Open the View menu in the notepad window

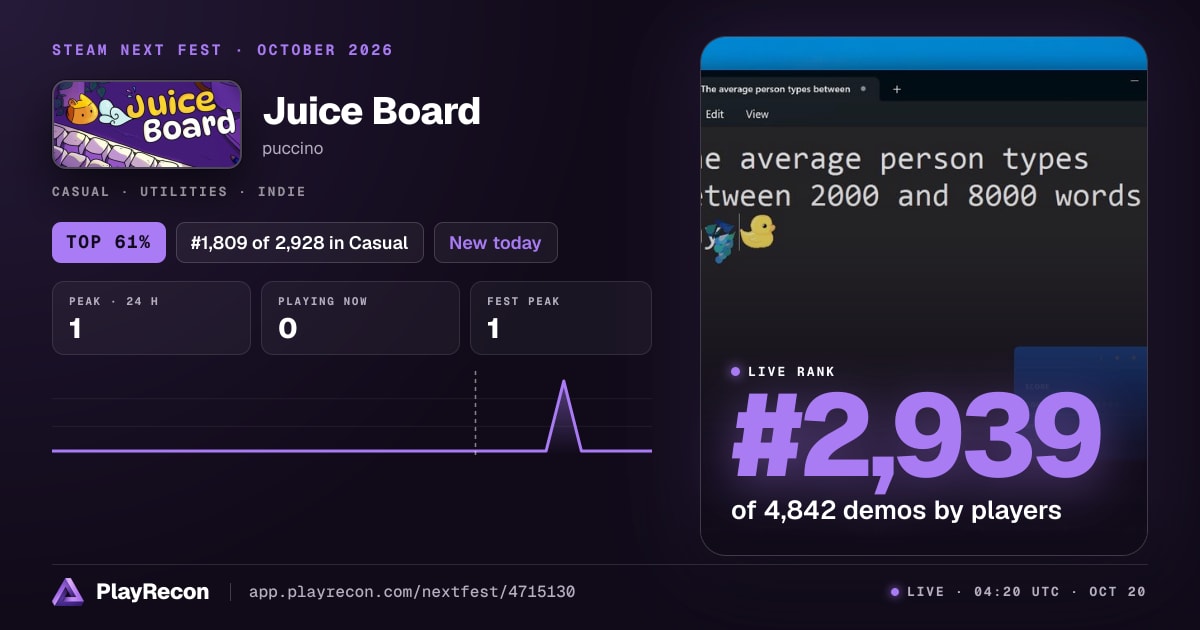click(758, 114)
